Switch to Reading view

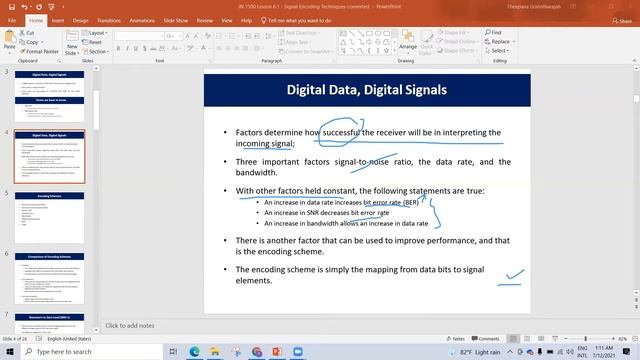pos(541,339)
